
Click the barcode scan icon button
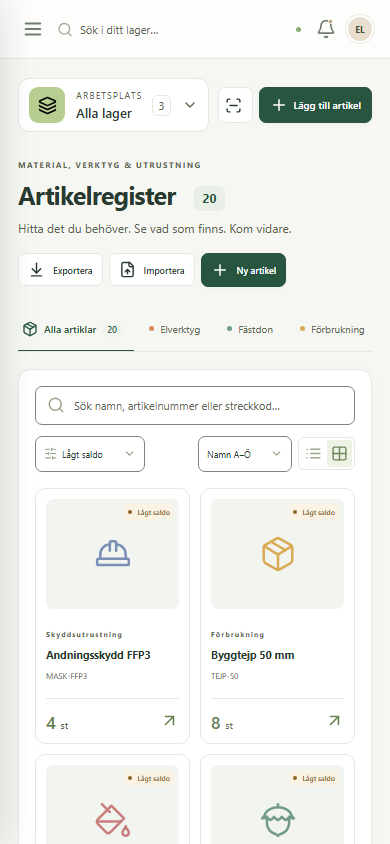click(x=235, y=105)
